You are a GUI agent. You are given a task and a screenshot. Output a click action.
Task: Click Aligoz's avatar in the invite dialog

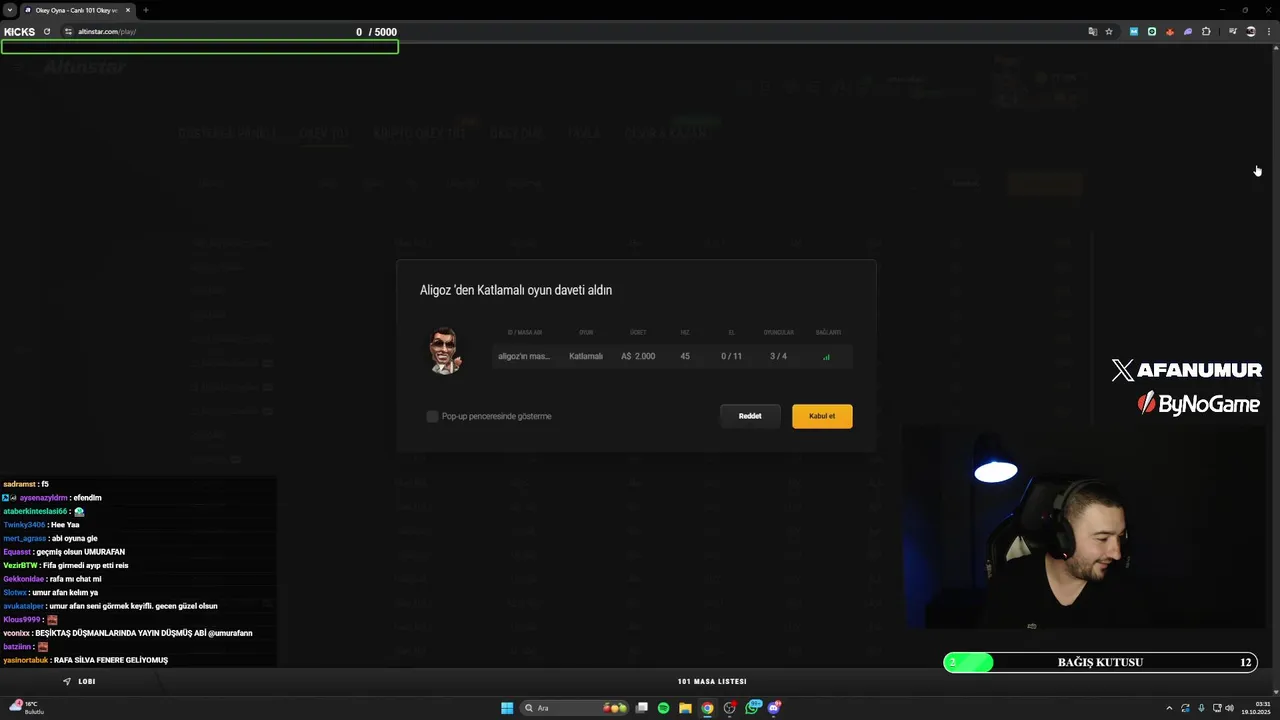pyautogui.click(x=445, y=351)
